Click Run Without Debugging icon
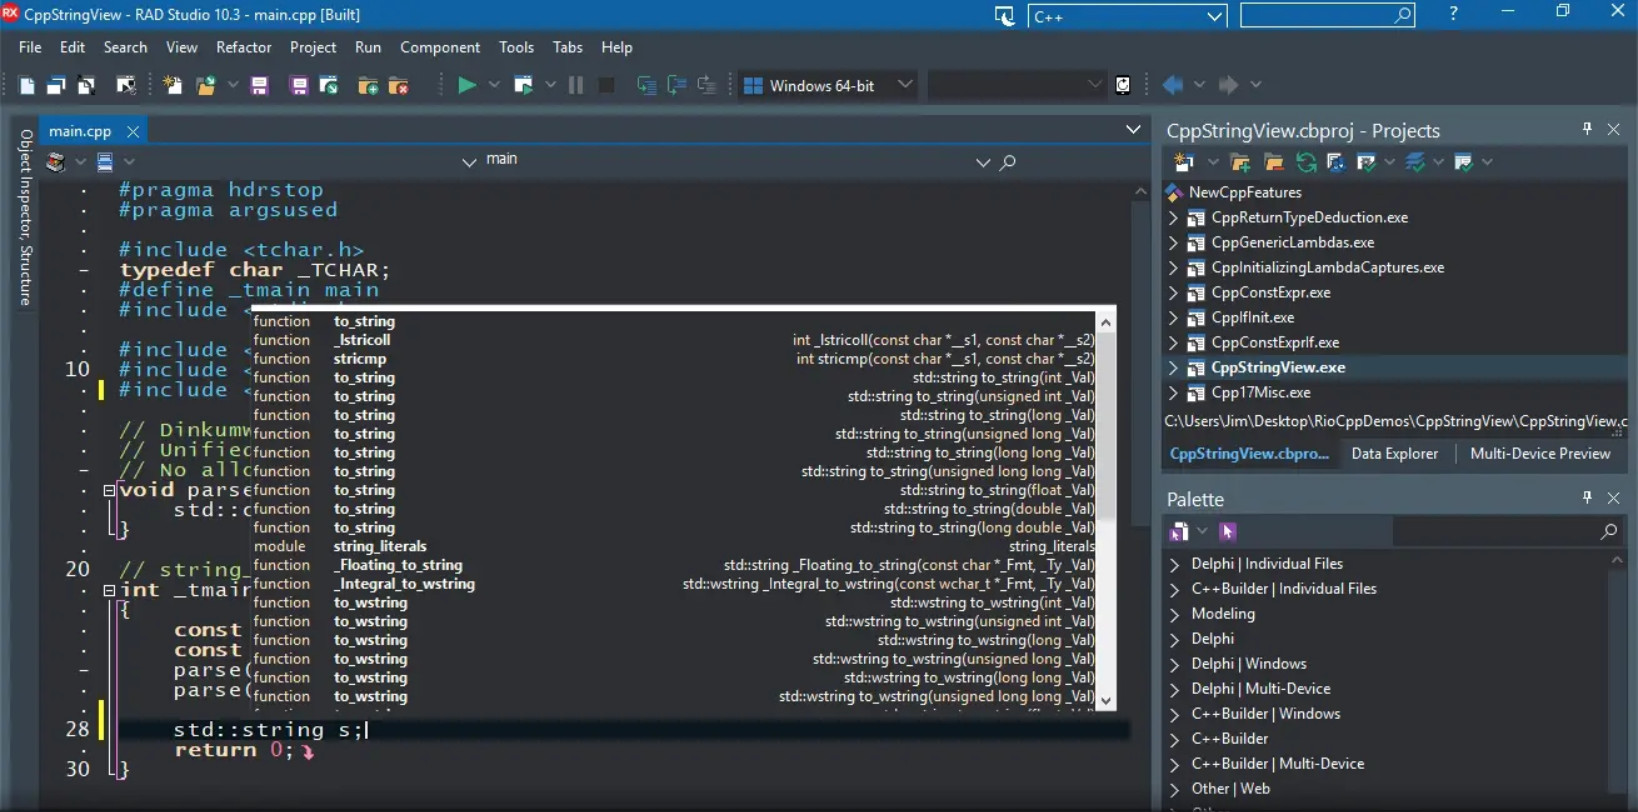Screen dimensions: 1638x812 pyautogui.click(x=522, y=85)
